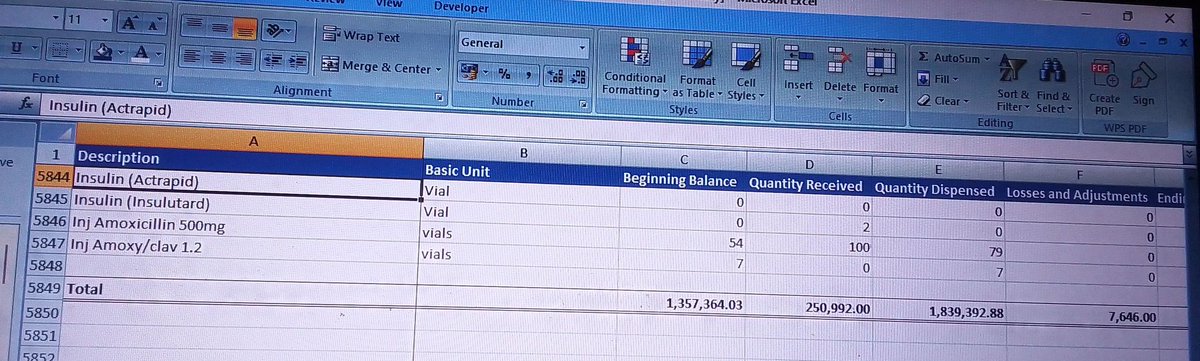
Task: Decrease cell indent
Action: [x=272, y=60]
